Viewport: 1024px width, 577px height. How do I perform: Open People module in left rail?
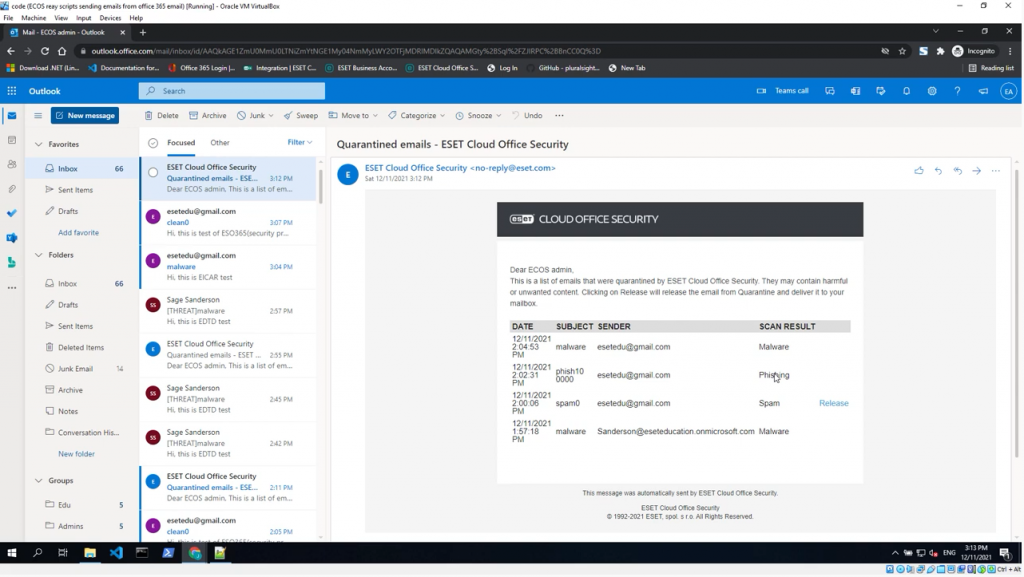point(12,164)
